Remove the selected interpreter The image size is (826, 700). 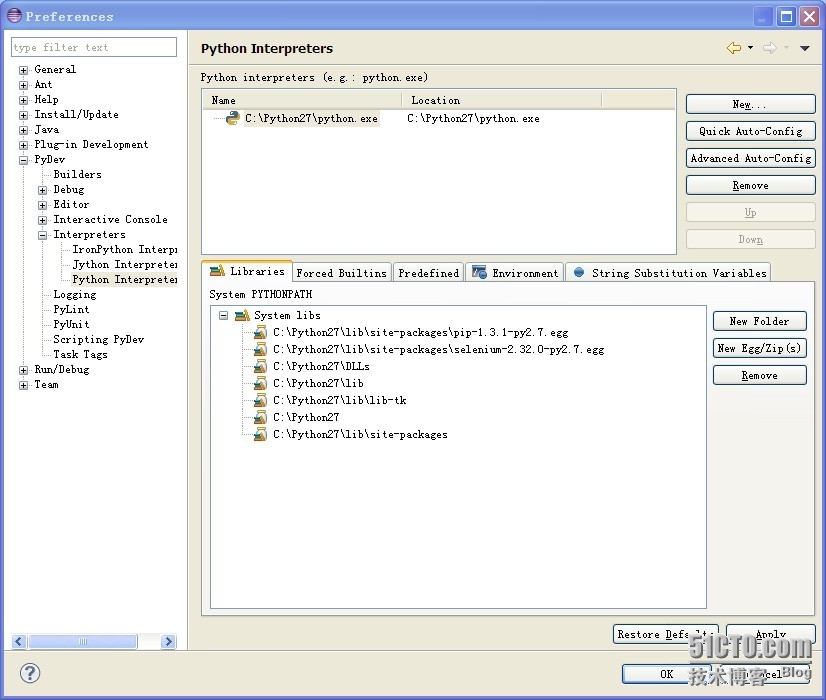(x=751, y=185)
